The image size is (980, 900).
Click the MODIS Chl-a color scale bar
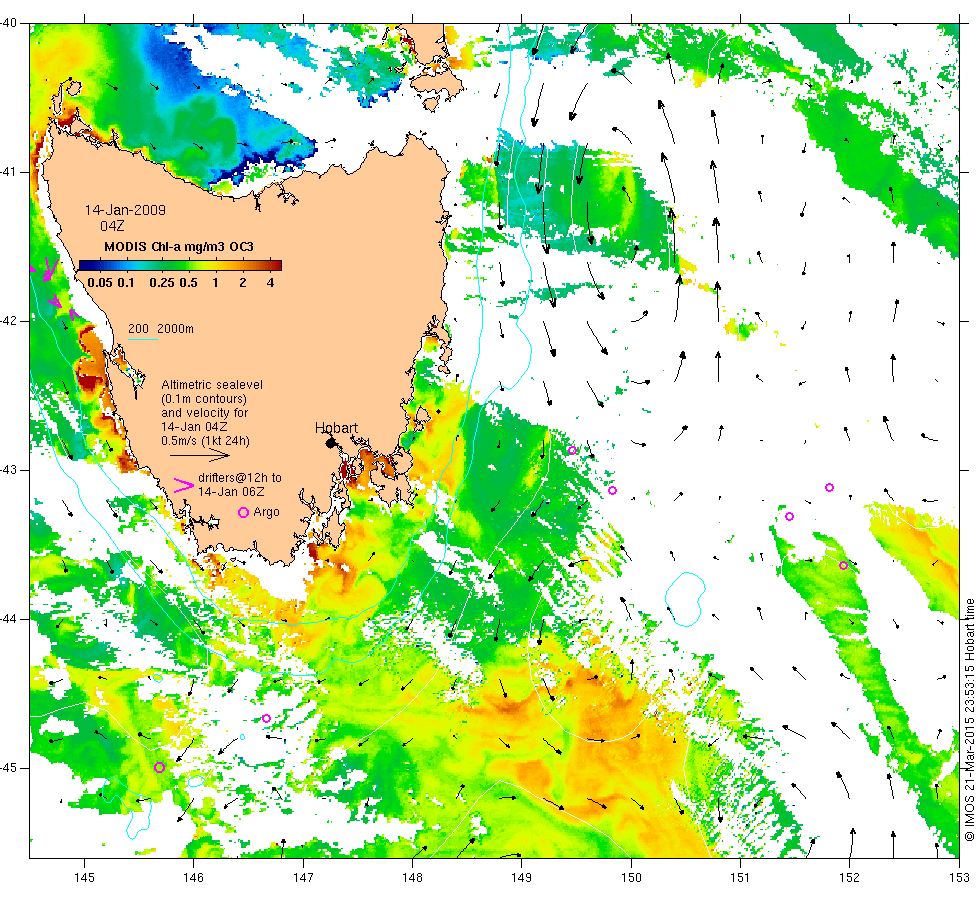tap(180, 265)
